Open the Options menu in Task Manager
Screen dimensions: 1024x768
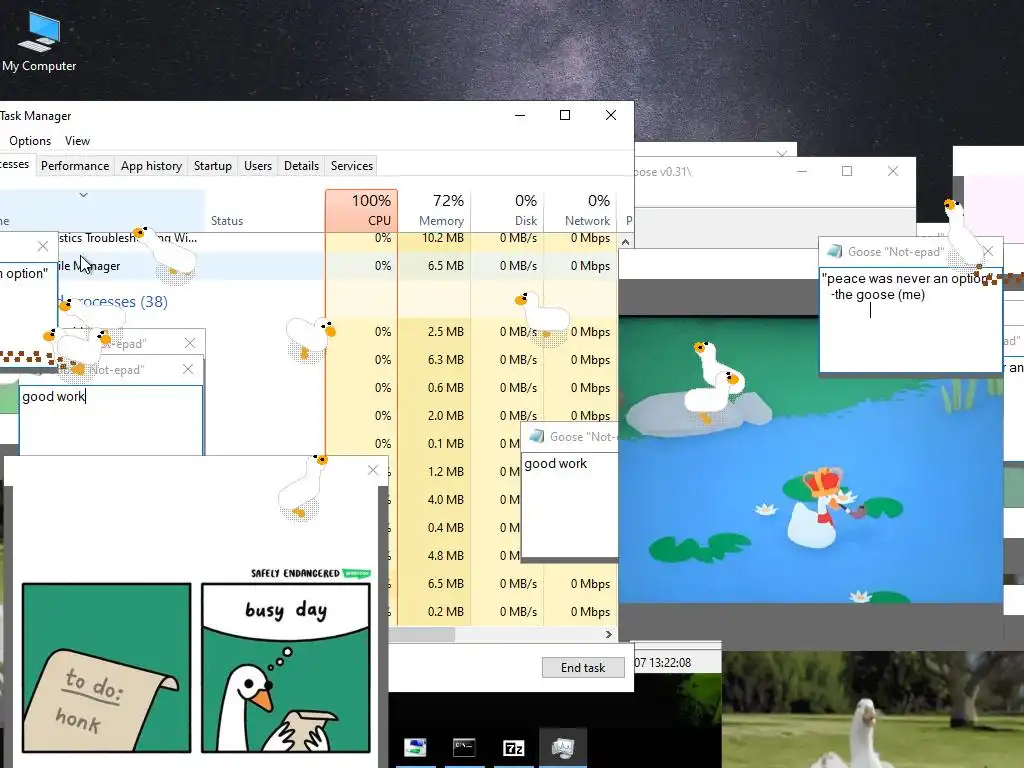tap(30, 141)
